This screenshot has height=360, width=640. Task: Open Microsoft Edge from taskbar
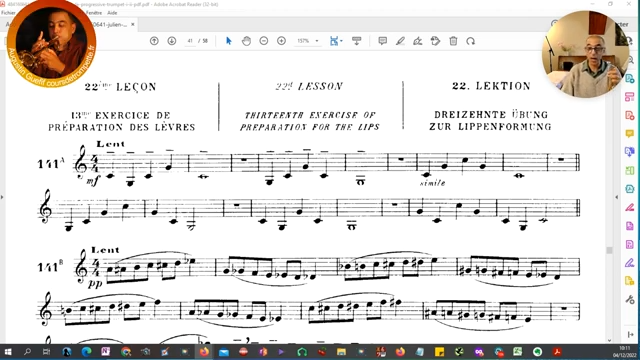(87, 351)
